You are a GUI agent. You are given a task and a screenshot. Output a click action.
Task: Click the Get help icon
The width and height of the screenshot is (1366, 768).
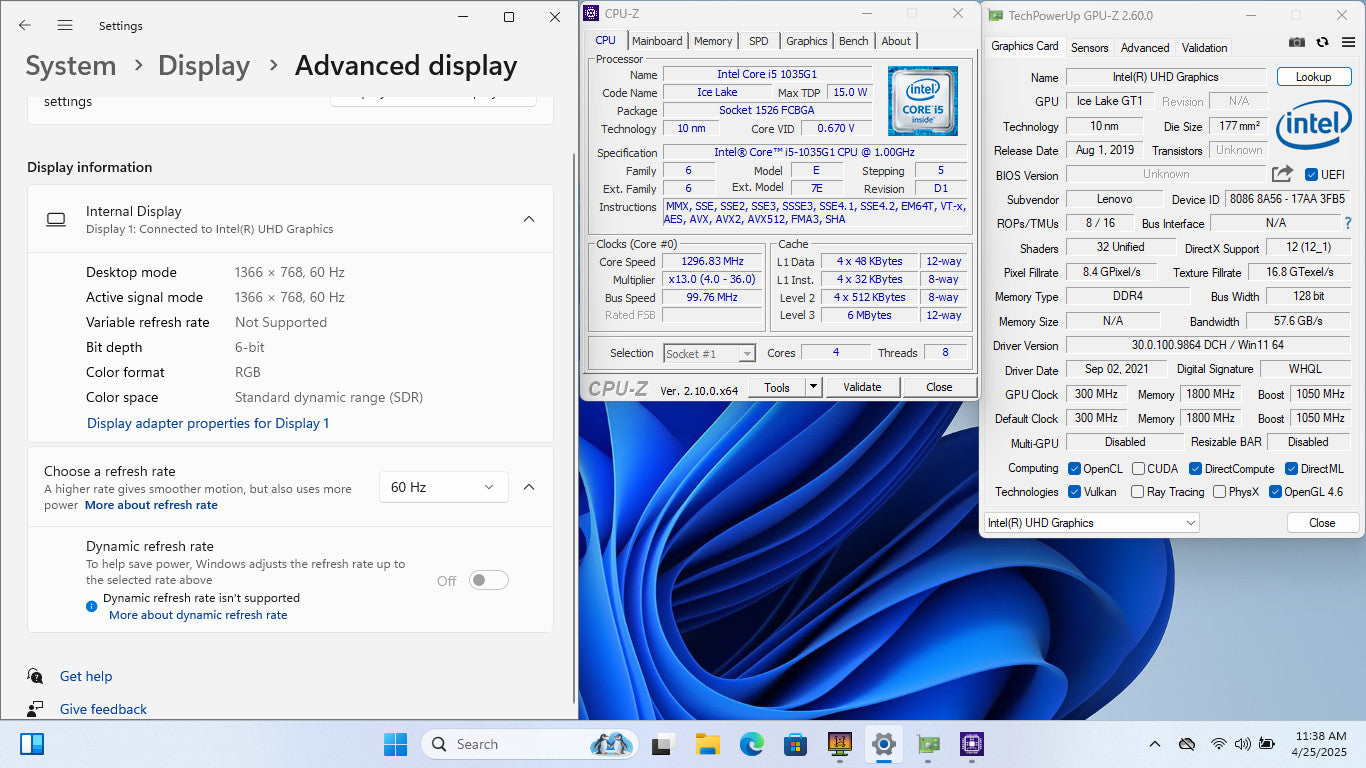35,676
